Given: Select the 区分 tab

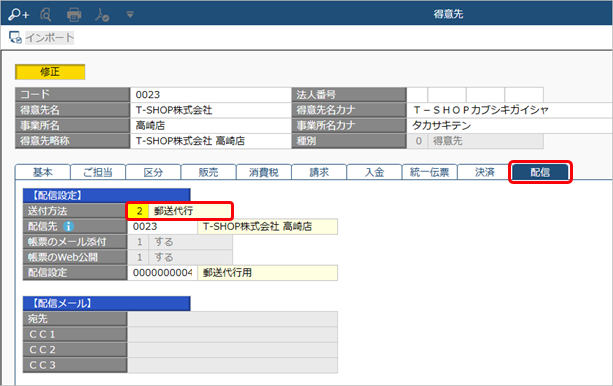Looking at the screenshot, I should coord(153,172).
